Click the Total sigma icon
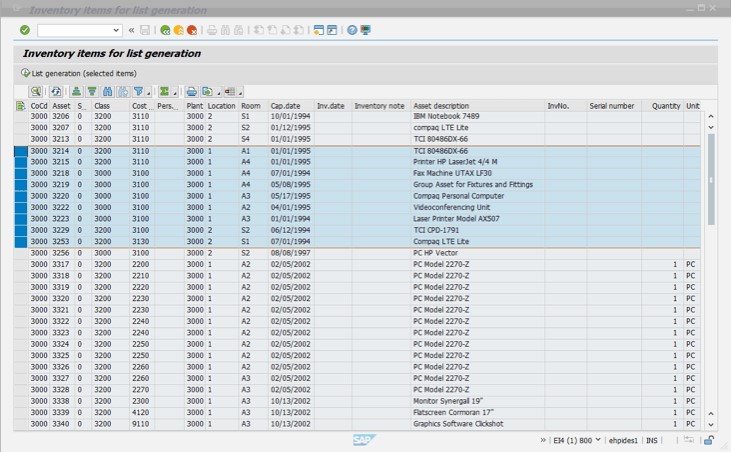Viewport: 731px width, 452px height. pos(164,92)
